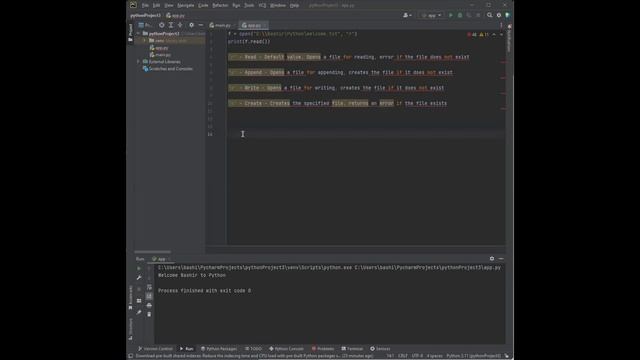Expand all in Project panel
The image size is (640, 360).
171,25
